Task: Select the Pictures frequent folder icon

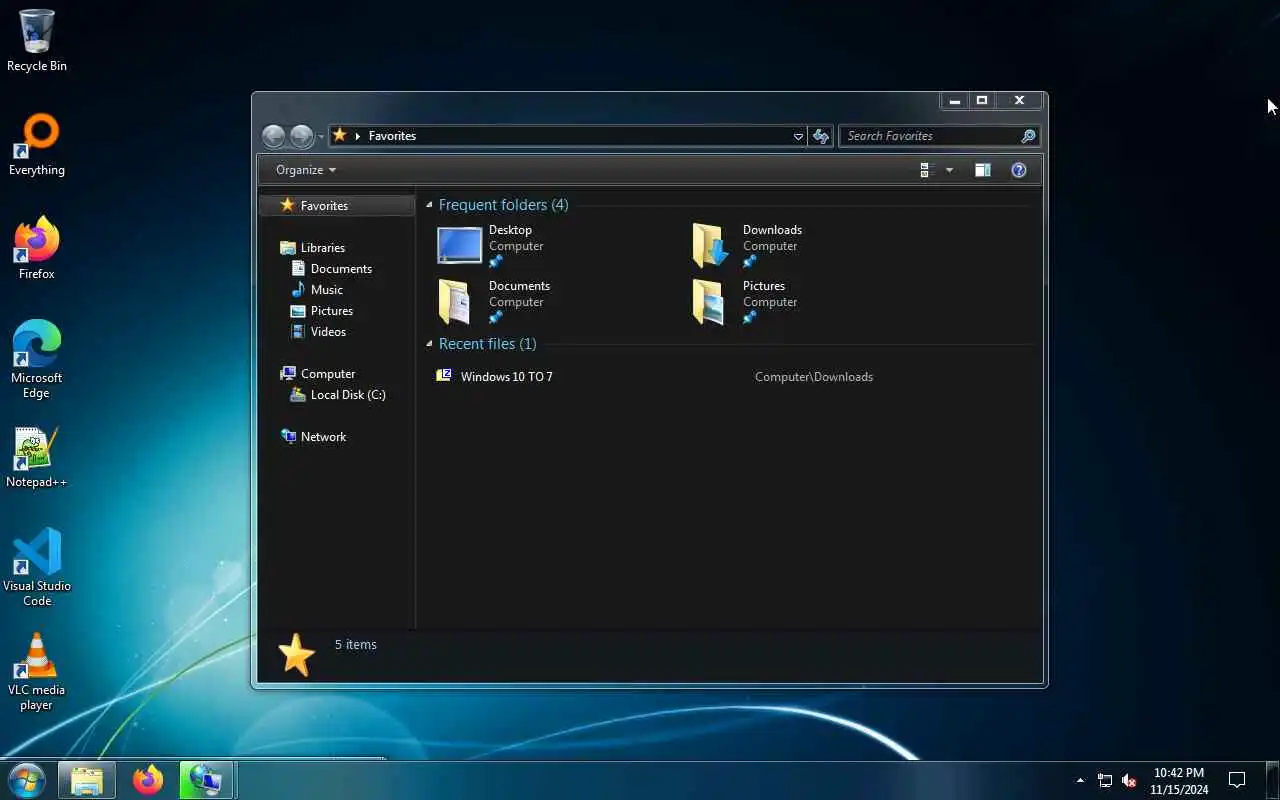Action: (x=709, y=302)
